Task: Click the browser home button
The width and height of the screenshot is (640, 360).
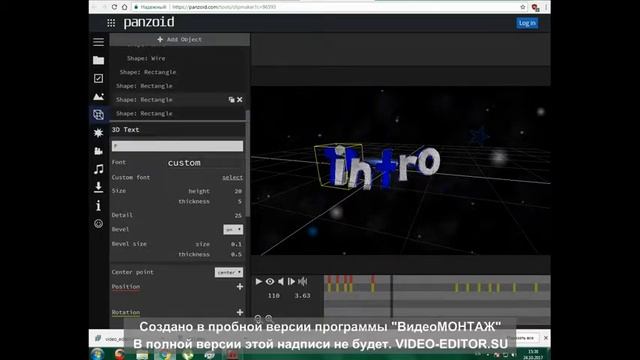Action: 124,7
